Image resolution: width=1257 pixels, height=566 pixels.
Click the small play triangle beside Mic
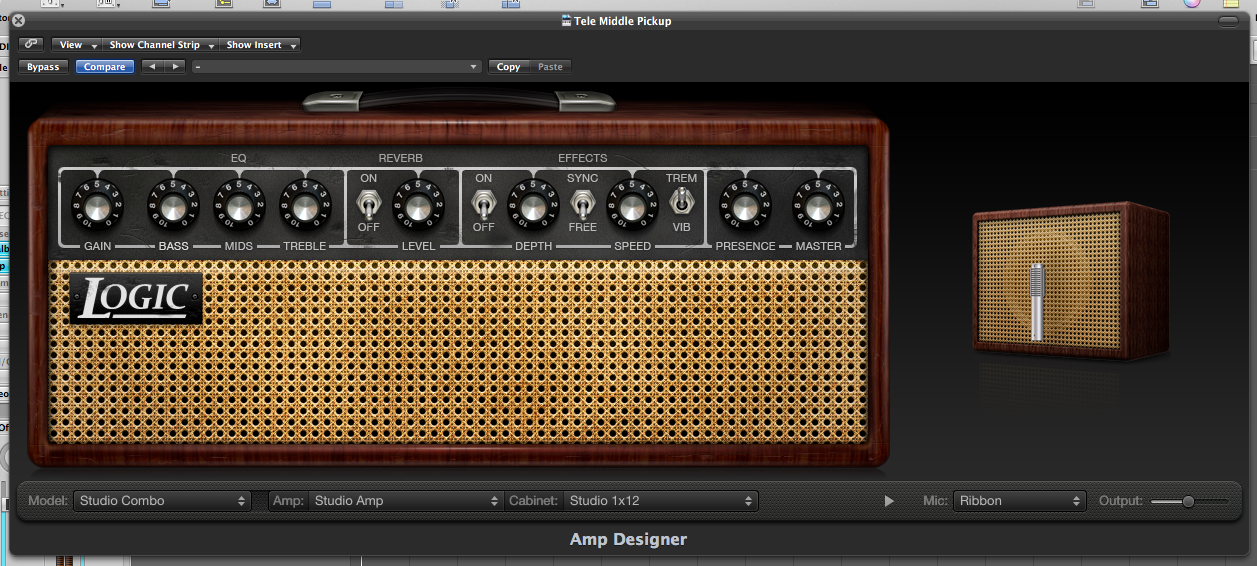[889, 501]
